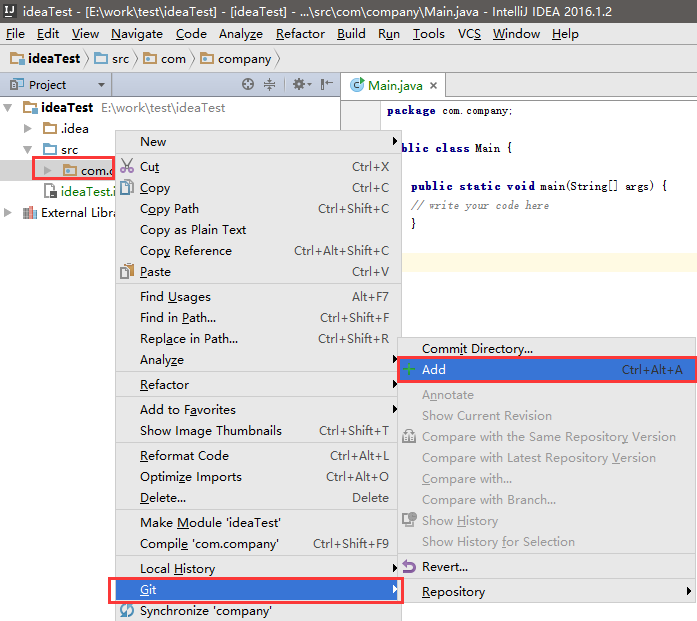Select the Main.java editor tab
The width and height of the screenshot is (697, 621).
coord(388,86)
